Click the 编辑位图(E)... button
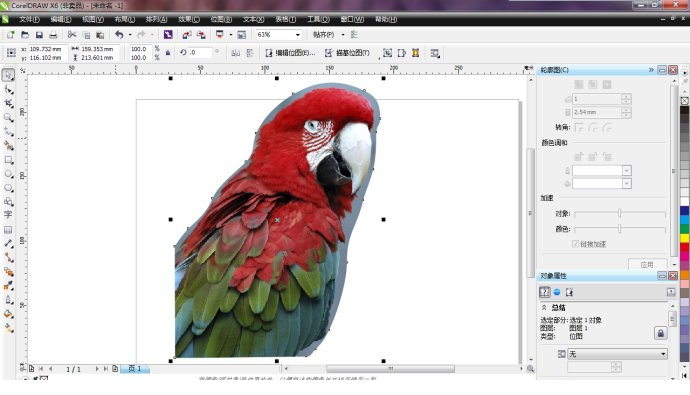 [x=290, y=53]
